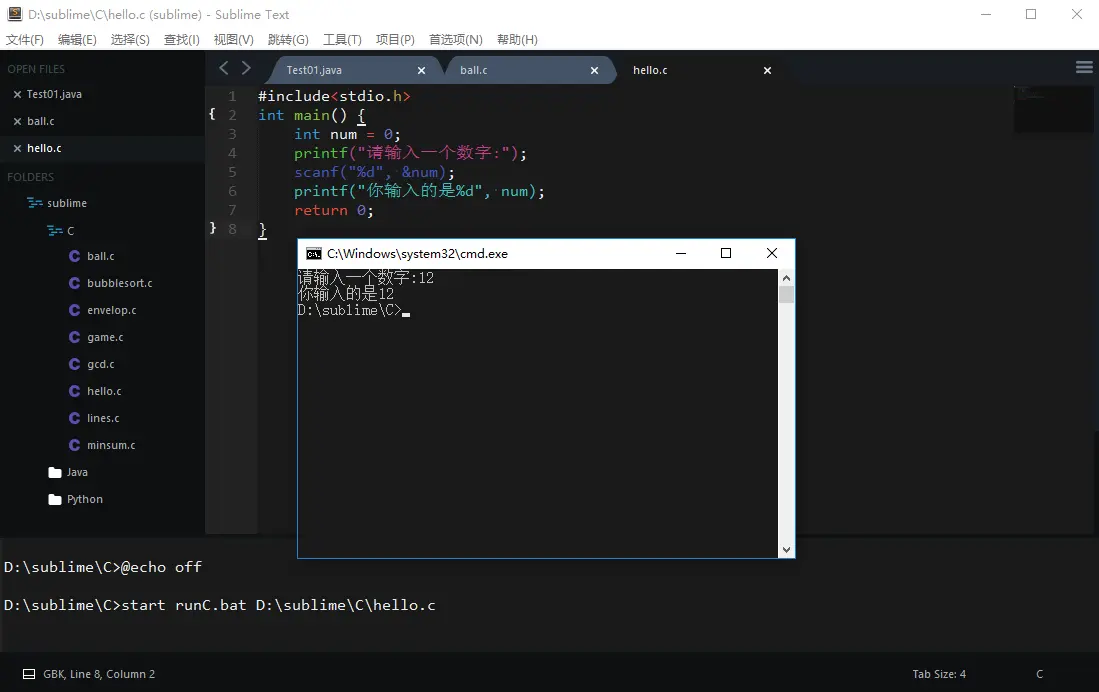The width and height of the screenshot is (1099, 692).
Task: Expand the Python folder
Action: click(55, 499)
